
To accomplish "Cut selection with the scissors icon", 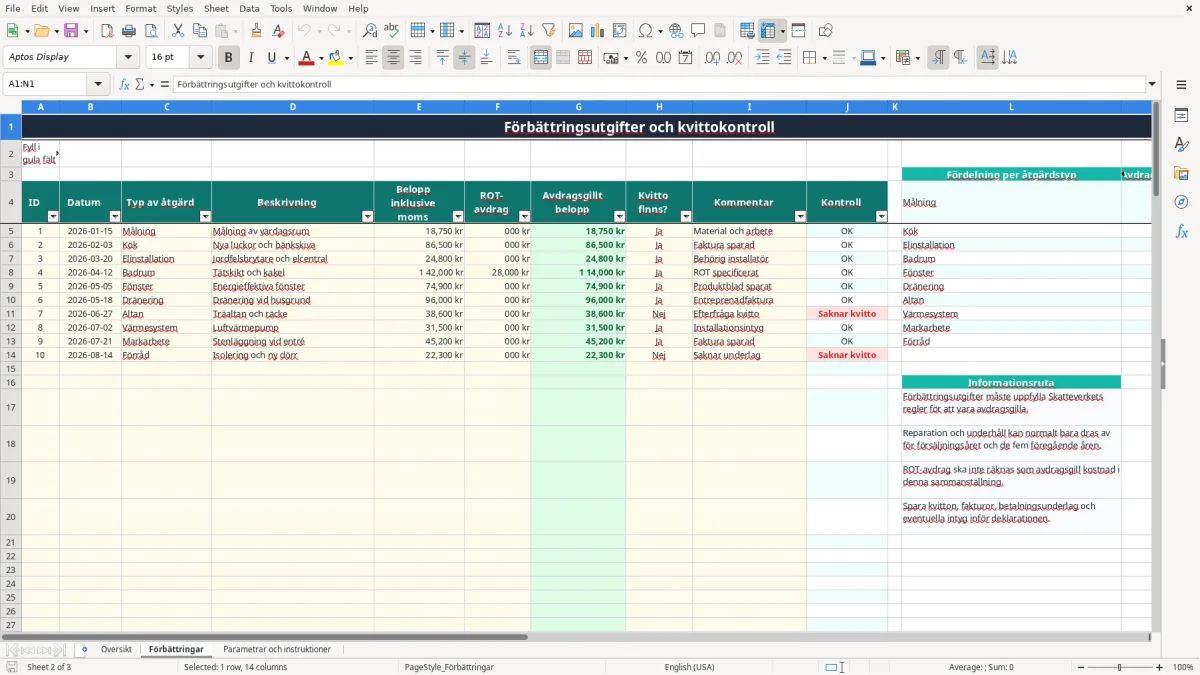I will pyautogui.click(x=178, y=31).
